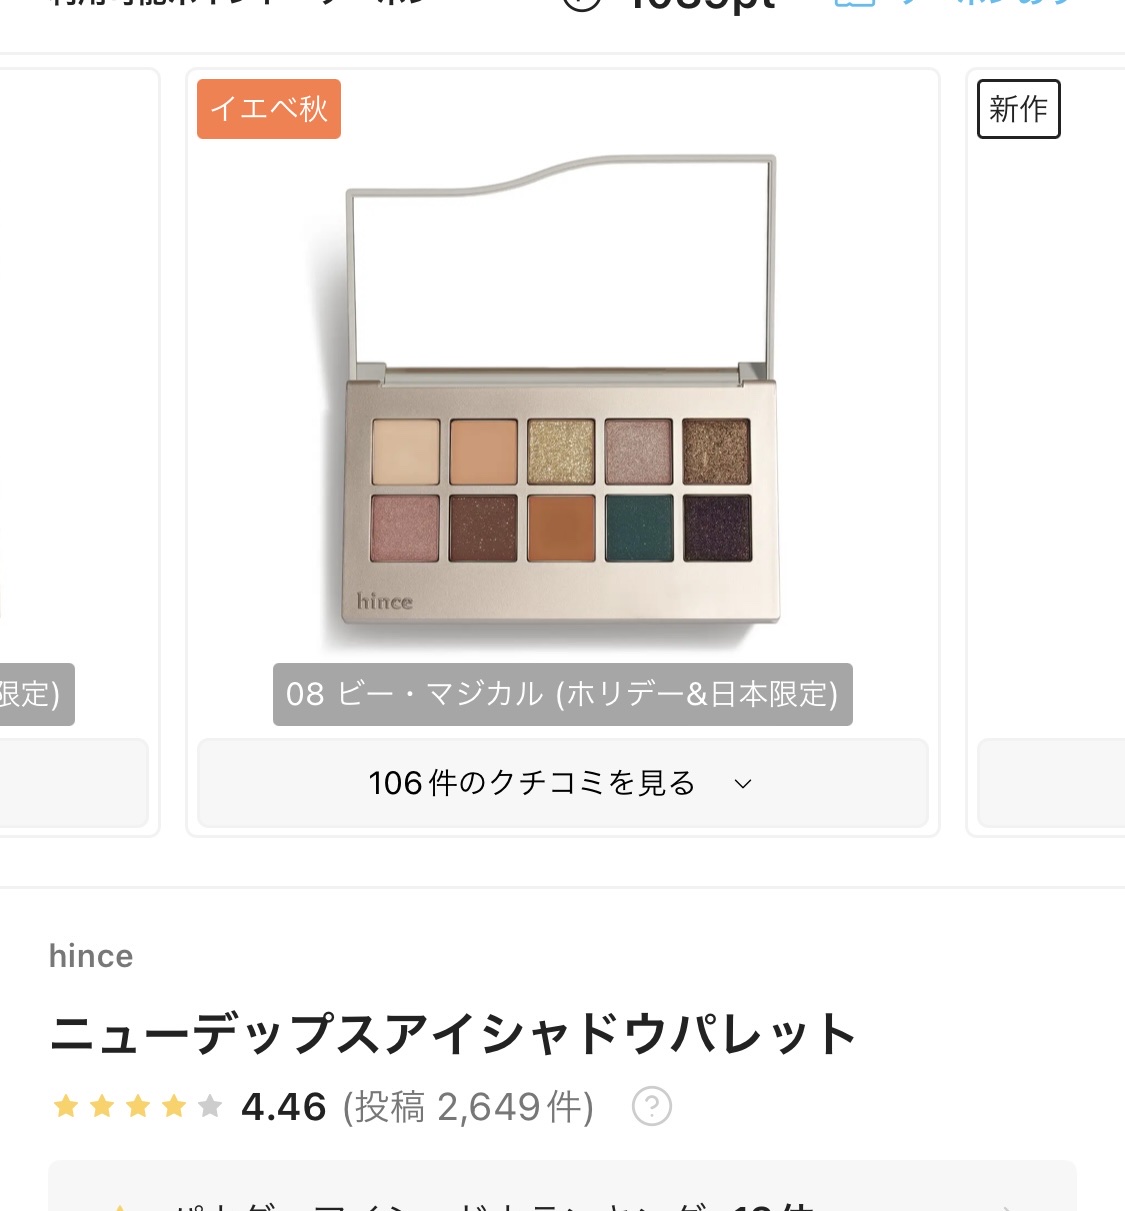Click the ニューデップスアイシャドウパレット product title

(453, 1034)
